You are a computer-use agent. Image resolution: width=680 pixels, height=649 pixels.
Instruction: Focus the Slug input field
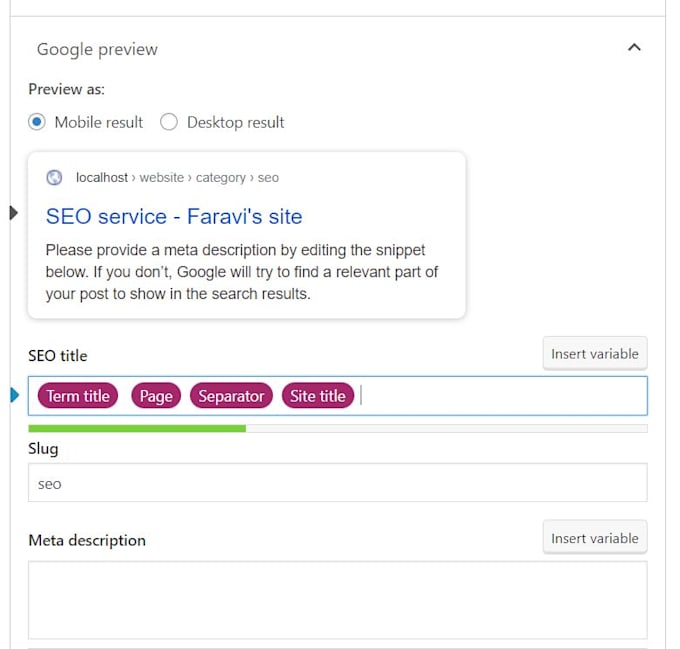[337, 483]
